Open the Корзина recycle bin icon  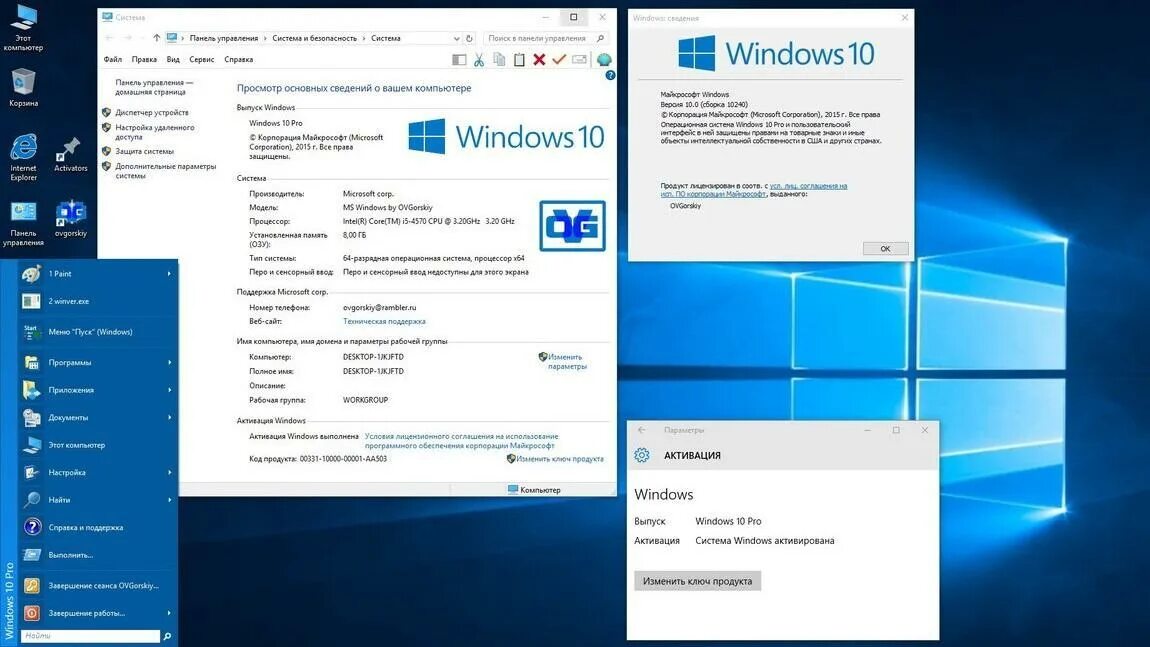[23, 87]
